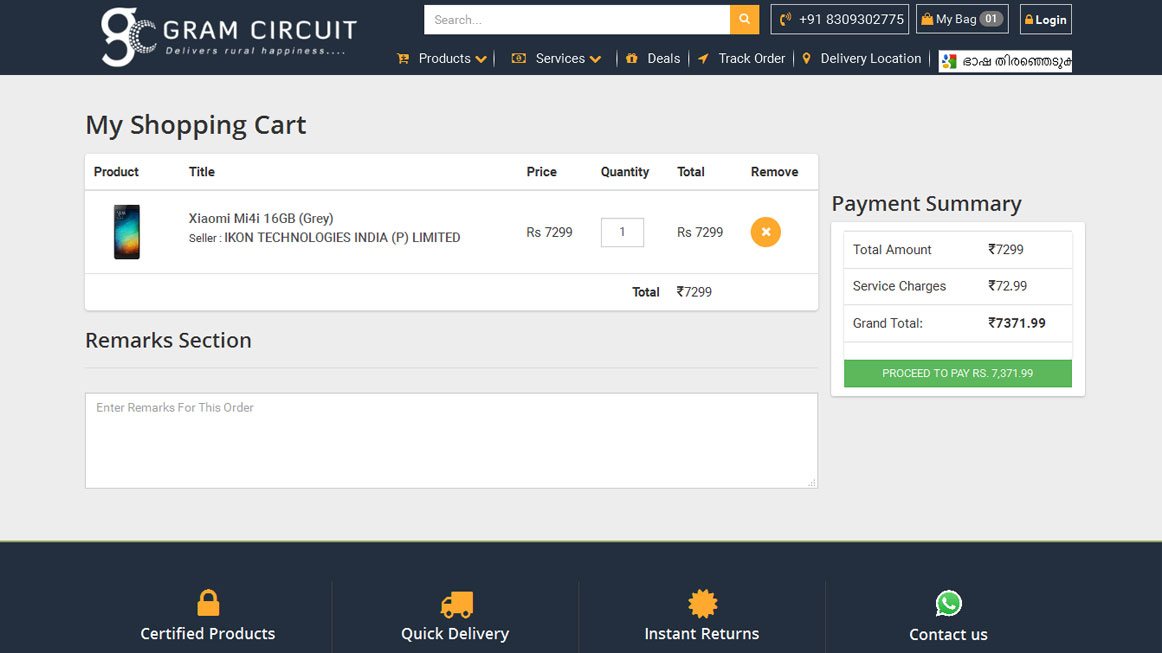Click the Certified Products padlock icon

pos(208,603)
